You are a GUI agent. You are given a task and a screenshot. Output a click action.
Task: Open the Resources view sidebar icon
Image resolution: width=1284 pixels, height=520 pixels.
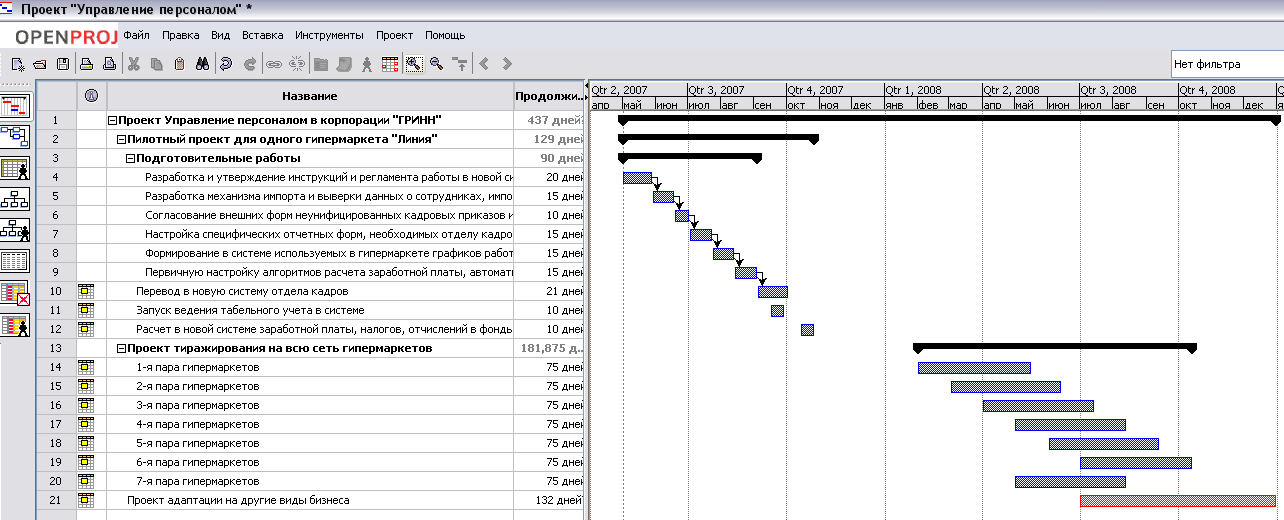coord(16,168)
